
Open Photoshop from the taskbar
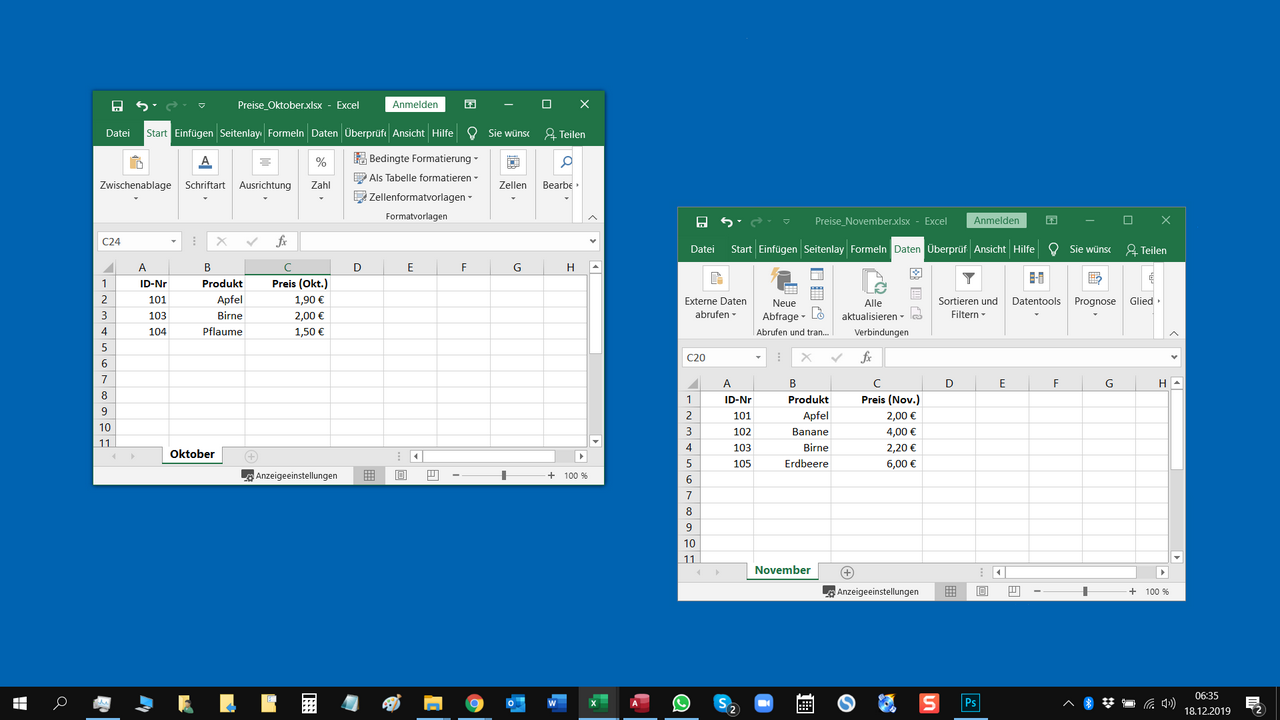(x=969, y=703)
